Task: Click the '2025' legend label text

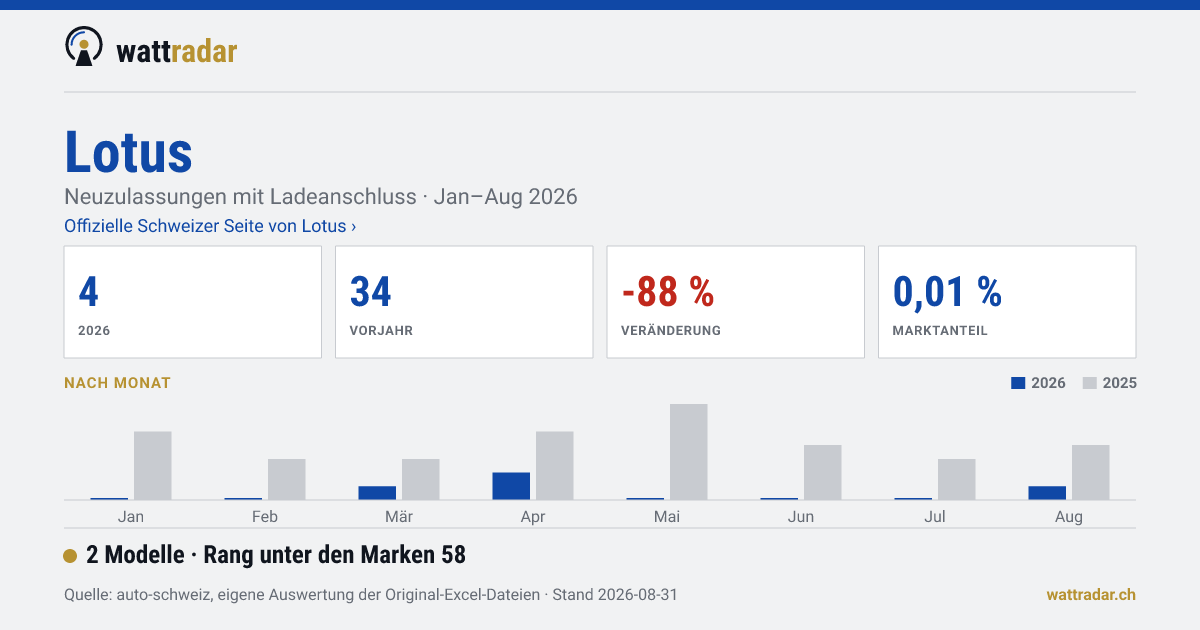Action: point(1120,383)
